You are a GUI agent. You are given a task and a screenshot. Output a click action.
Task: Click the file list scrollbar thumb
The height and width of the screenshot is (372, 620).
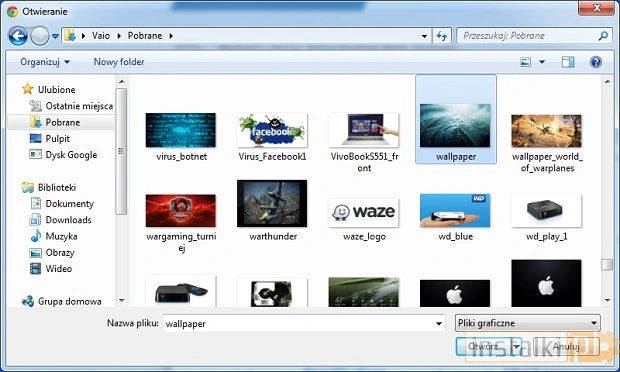(607, 264)
